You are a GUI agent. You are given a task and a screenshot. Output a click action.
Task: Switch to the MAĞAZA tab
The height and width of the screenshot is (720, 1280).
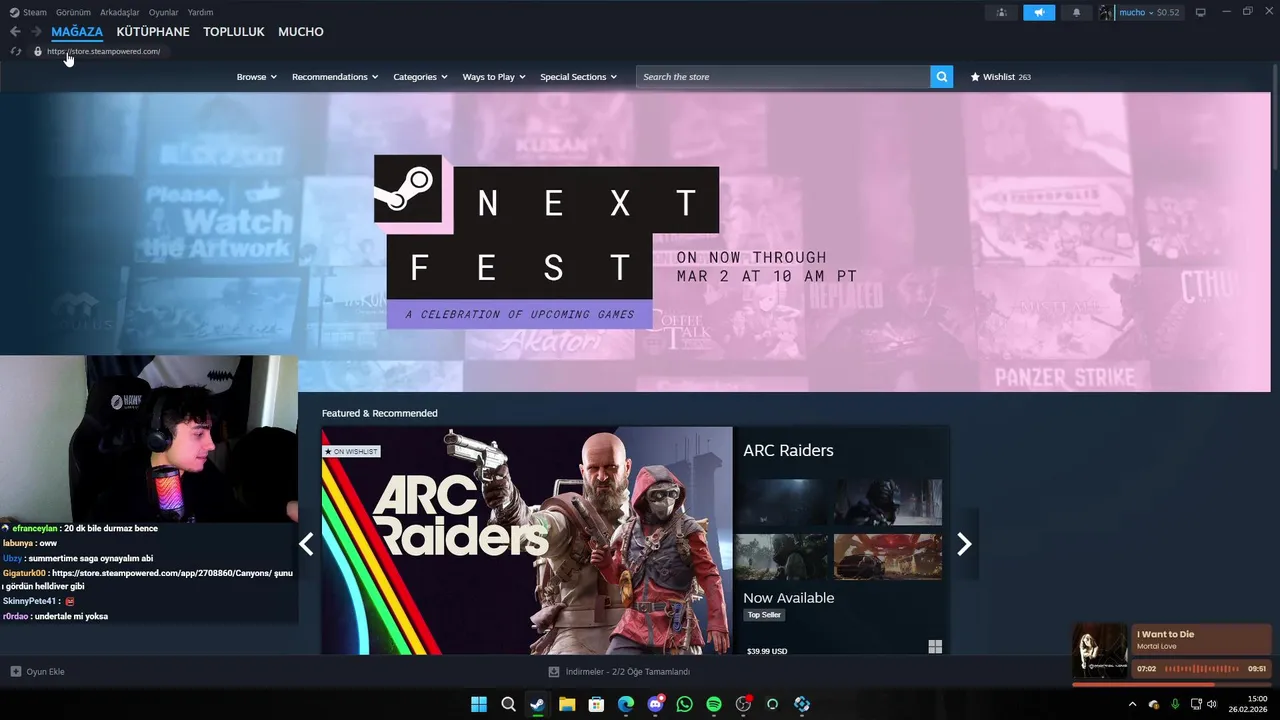[77, 32]
